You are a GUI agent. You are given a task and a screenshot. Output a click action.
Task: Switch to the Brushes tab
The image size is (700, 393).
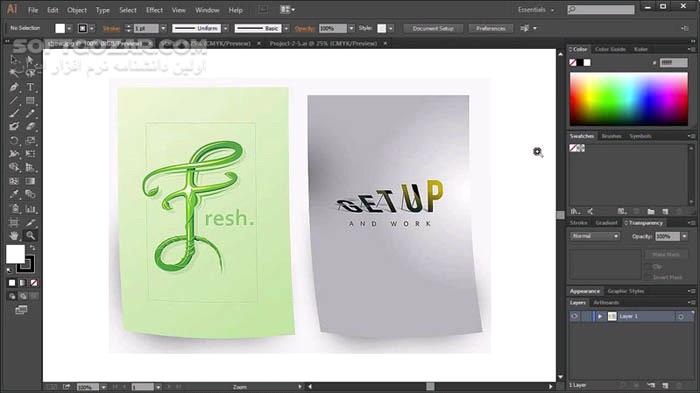612,136
